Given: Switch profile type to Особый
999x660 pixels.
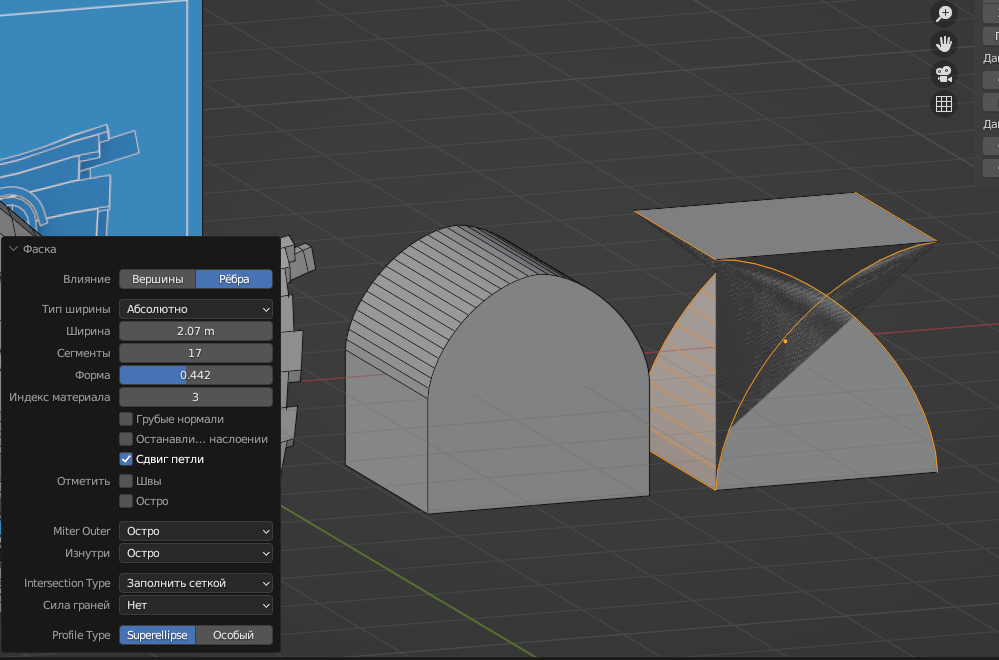Looking at the screenshot, I should point(234,635).
